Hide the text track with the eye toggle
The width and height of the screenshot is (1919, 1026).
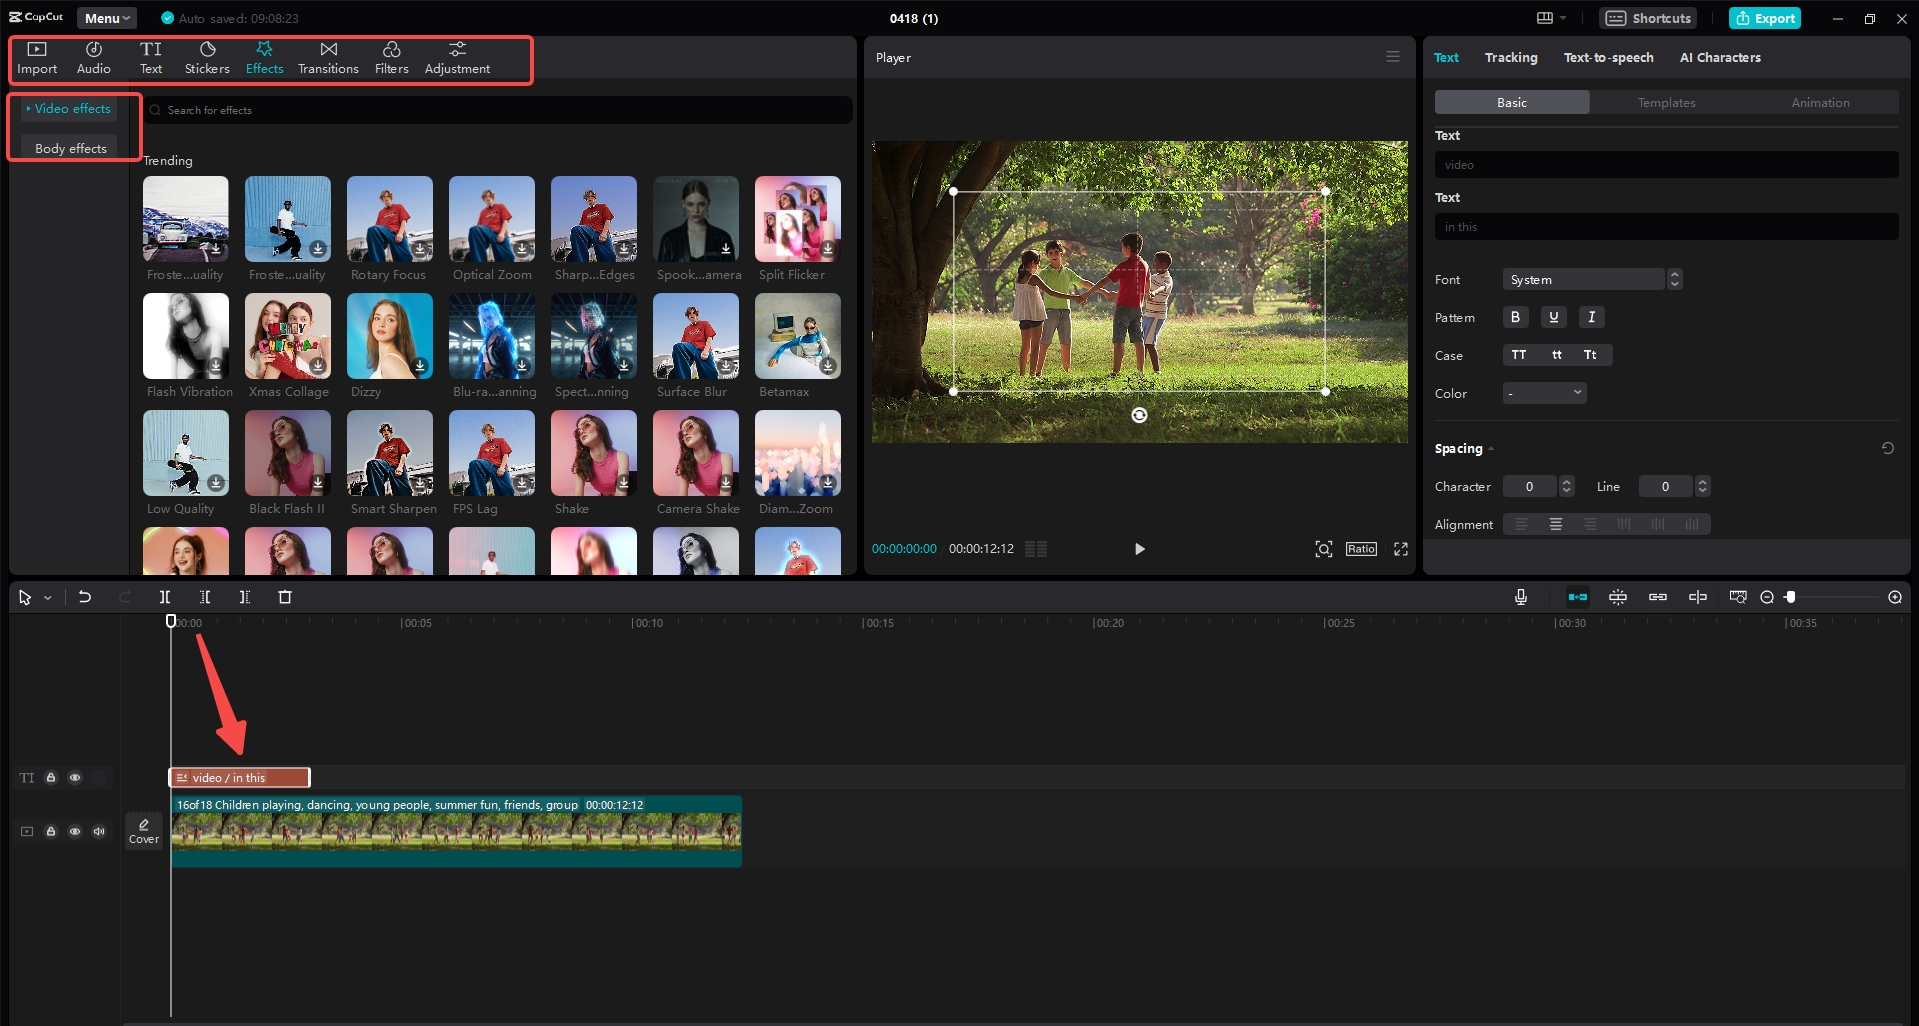pos(75,777)
